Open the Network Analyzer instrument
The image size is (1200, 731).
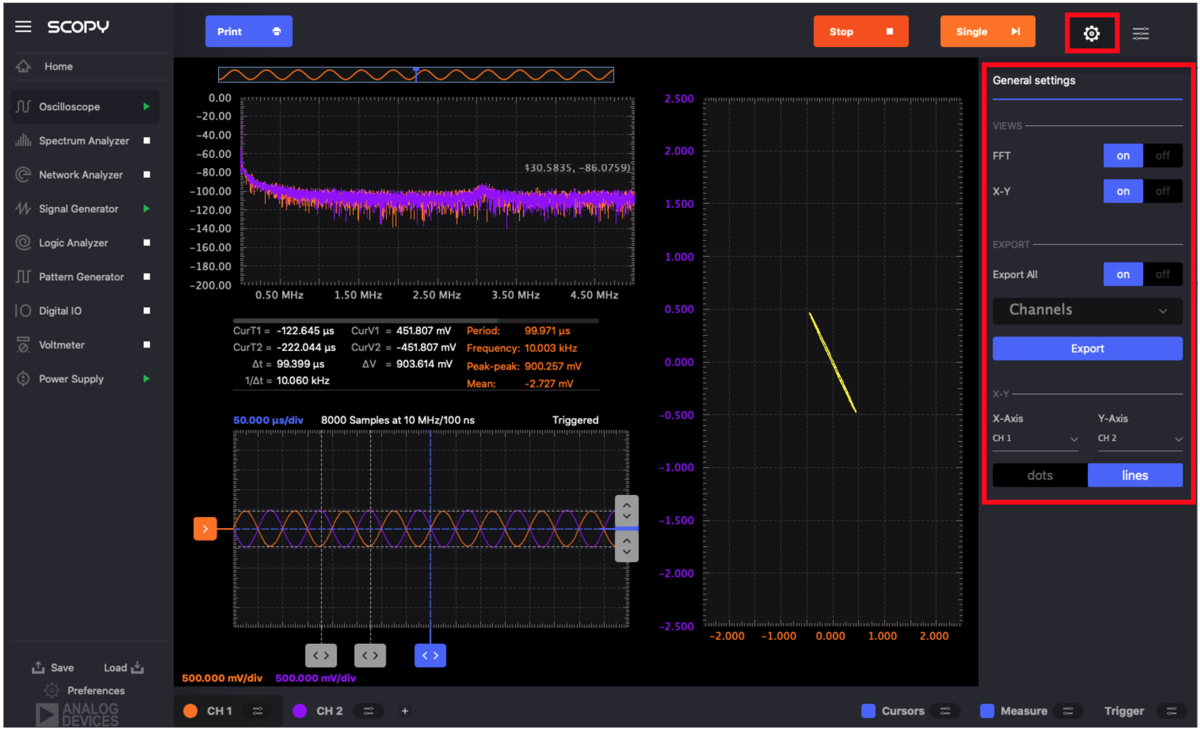click(x=80, y=175)
